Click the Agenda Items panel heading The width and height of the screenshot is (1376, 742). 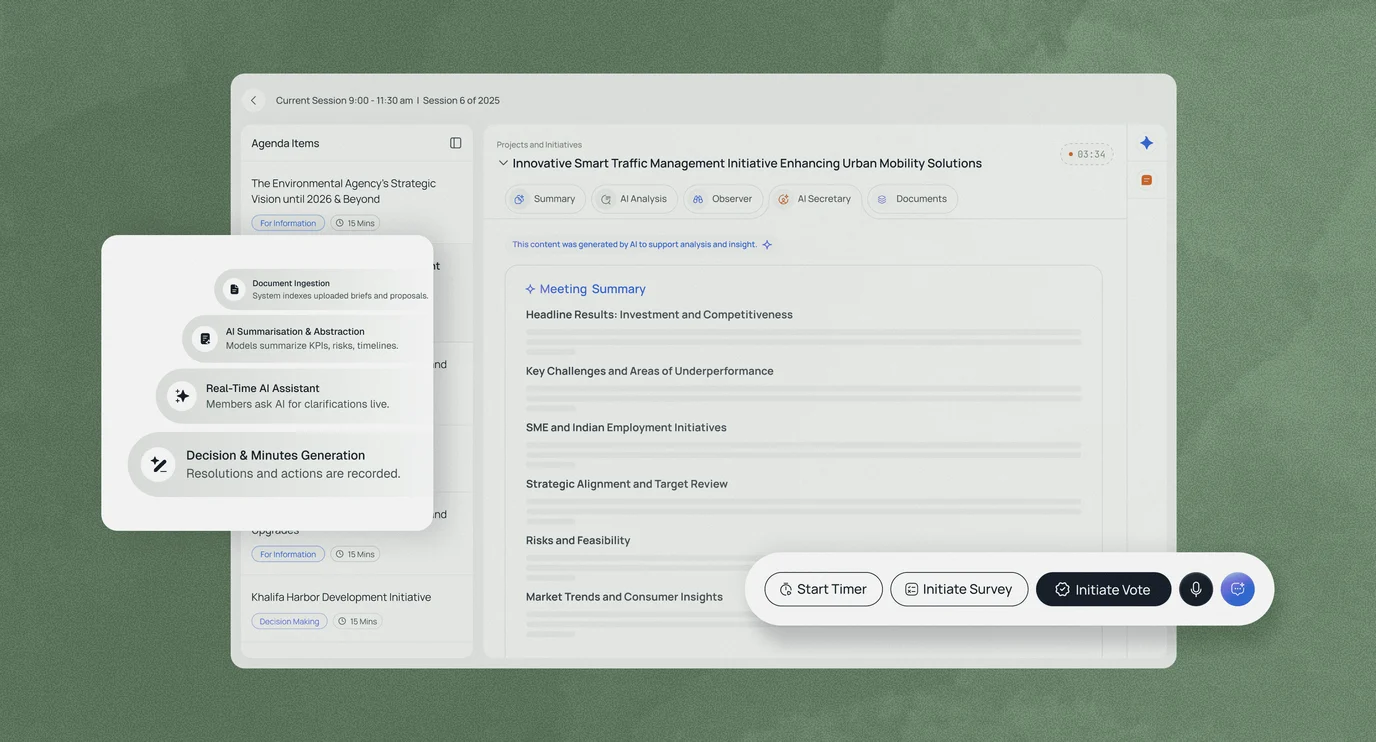pyautogui.click(x=285, y=143)
